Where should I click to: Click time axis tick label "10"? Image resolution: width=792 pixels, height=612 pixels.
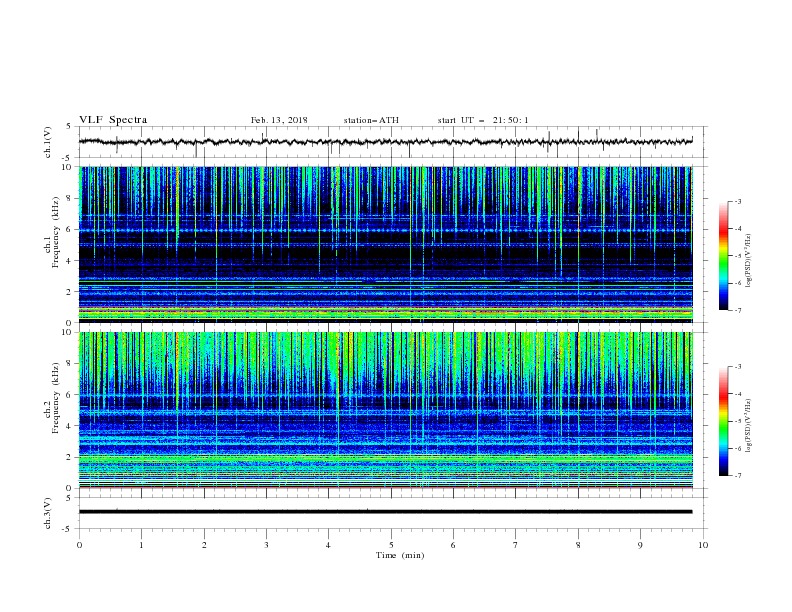click(703, 545)
